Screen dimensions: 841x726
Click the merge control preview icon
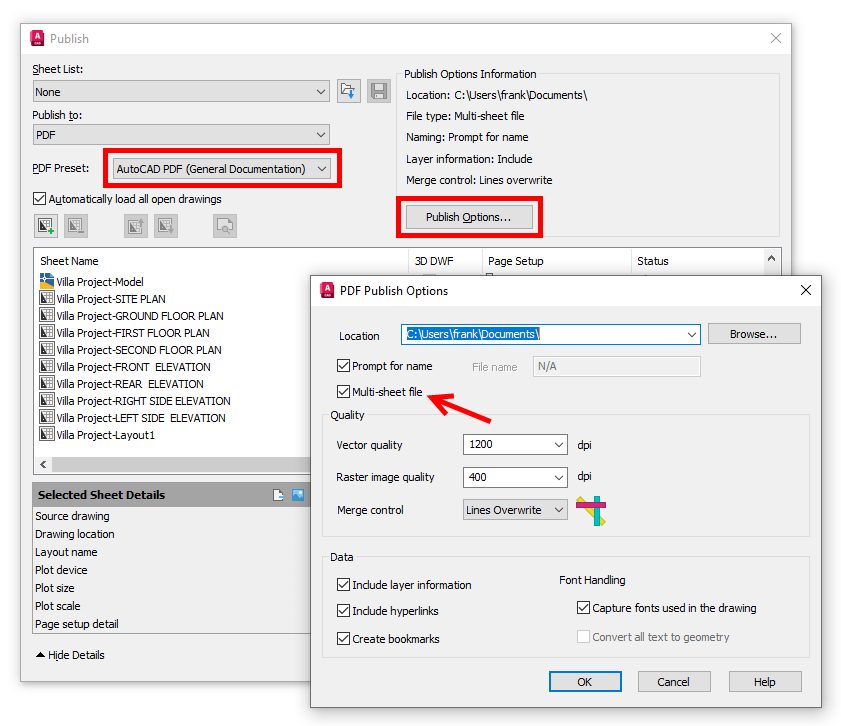coord(591,510)
